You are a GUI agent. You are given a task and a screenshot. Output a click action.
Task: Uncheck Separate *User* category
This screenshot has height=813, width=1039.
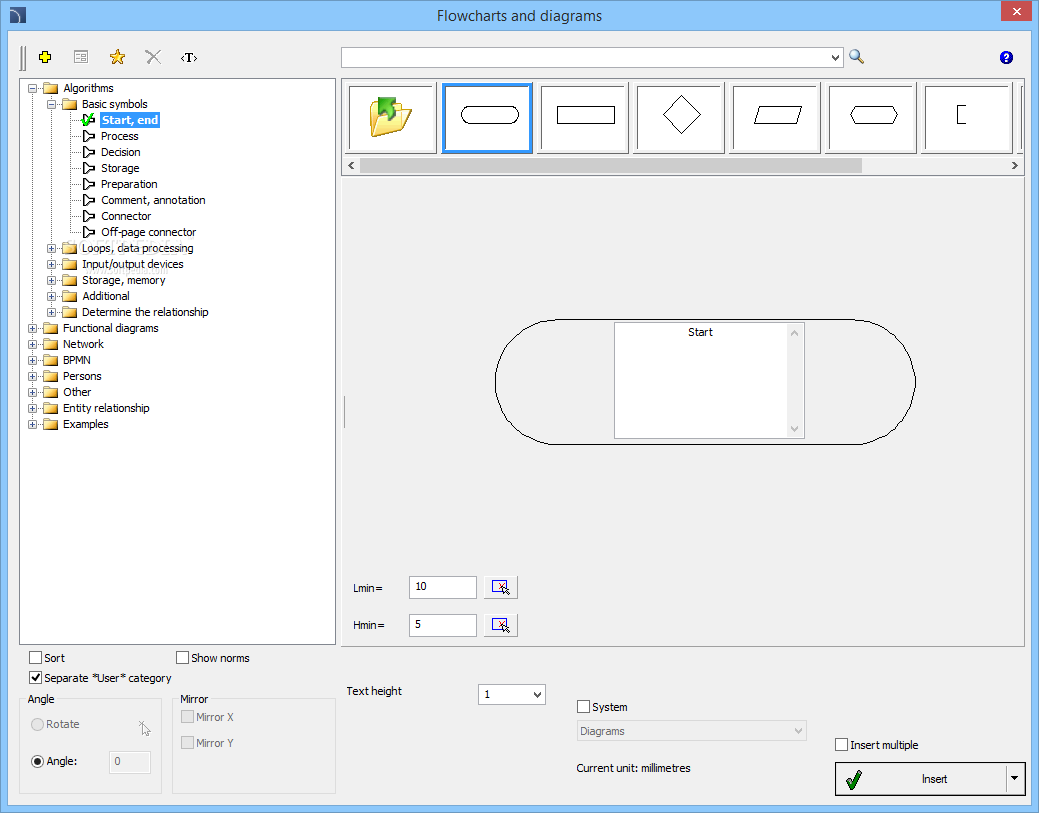tap(36, 678)
